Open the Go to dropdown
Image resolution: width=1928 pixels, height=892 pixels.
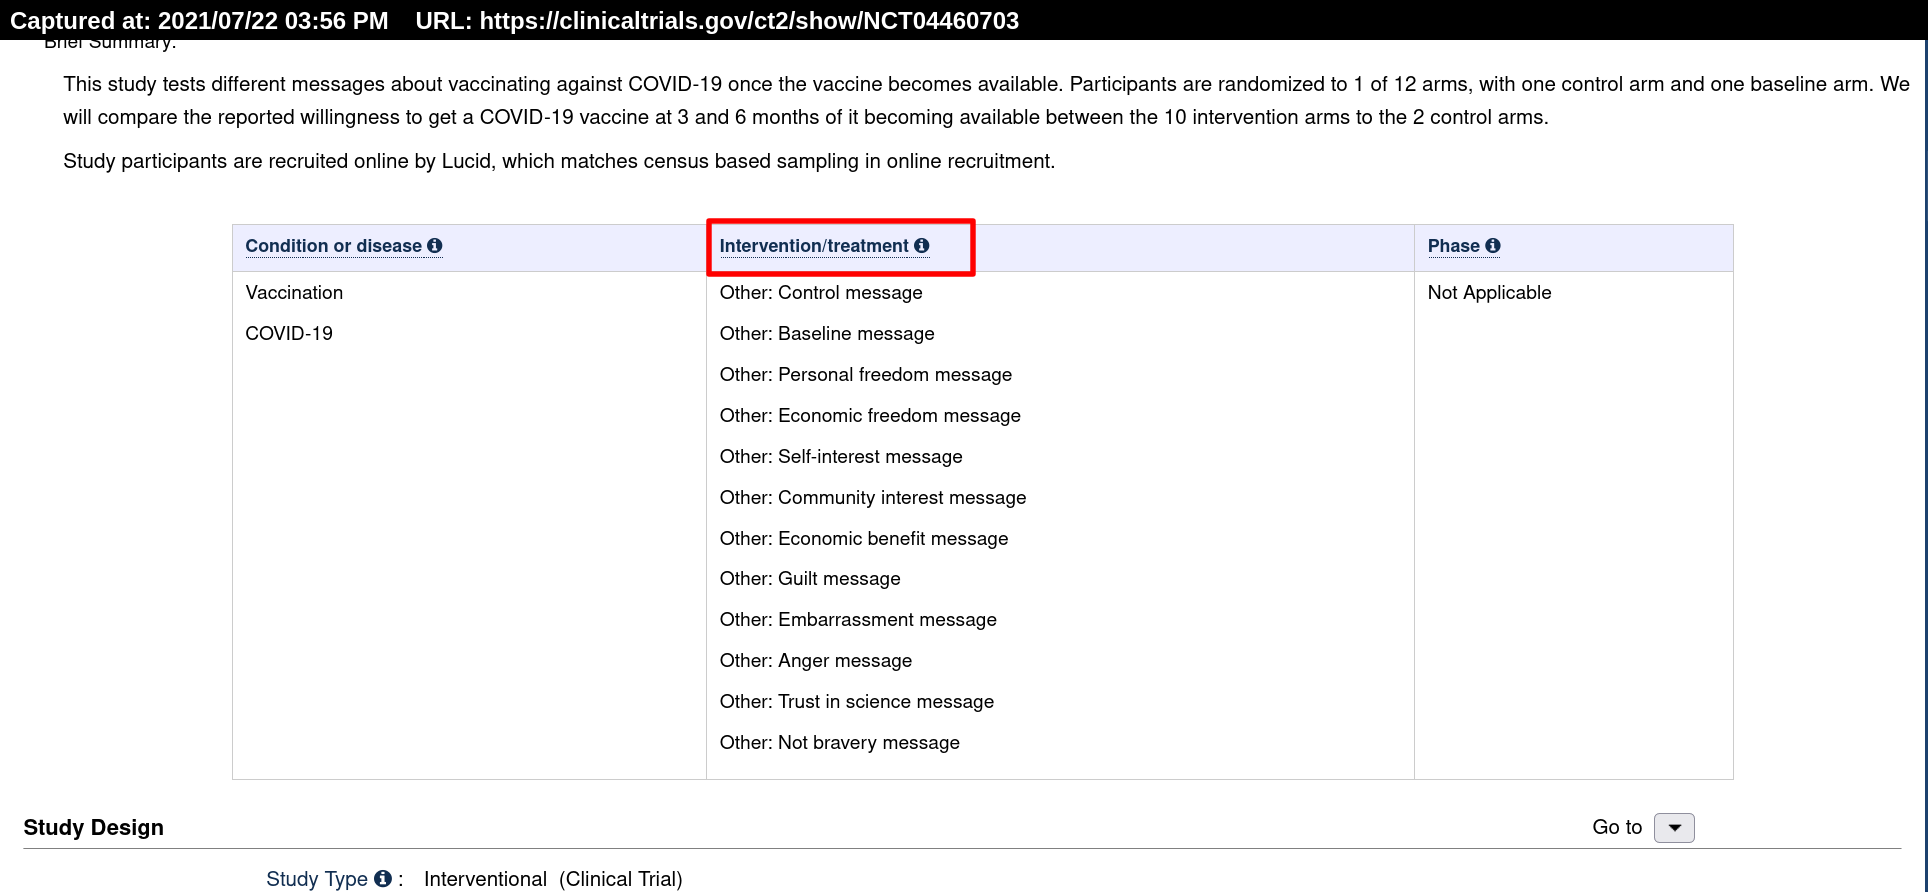click(1674, 828)
